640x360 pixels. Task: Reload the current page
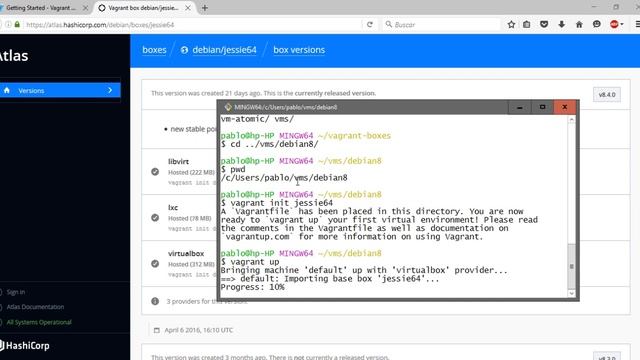coord(369,24)
